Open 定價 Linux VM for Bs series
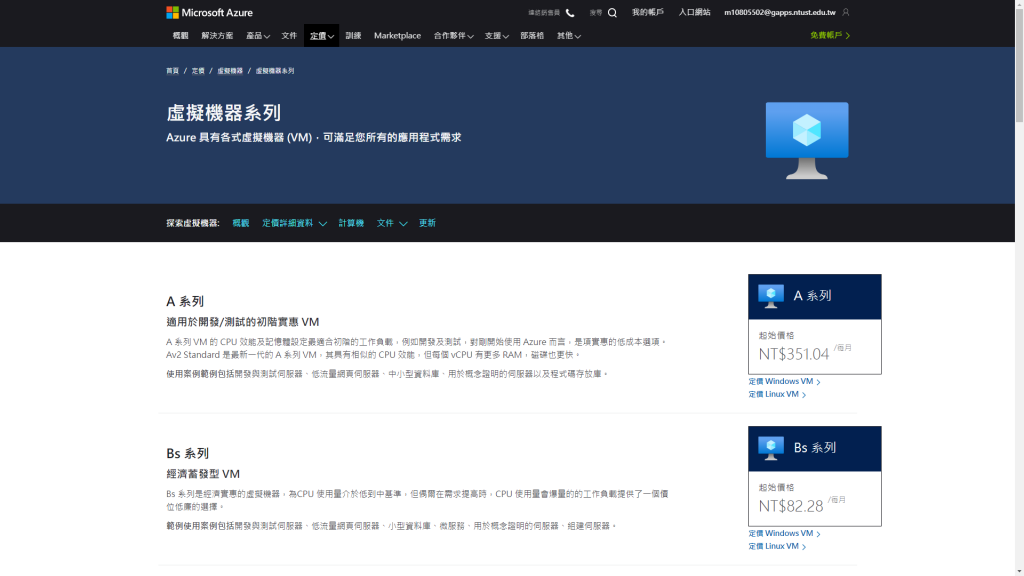1024x576 pixels. click(777, 547)
